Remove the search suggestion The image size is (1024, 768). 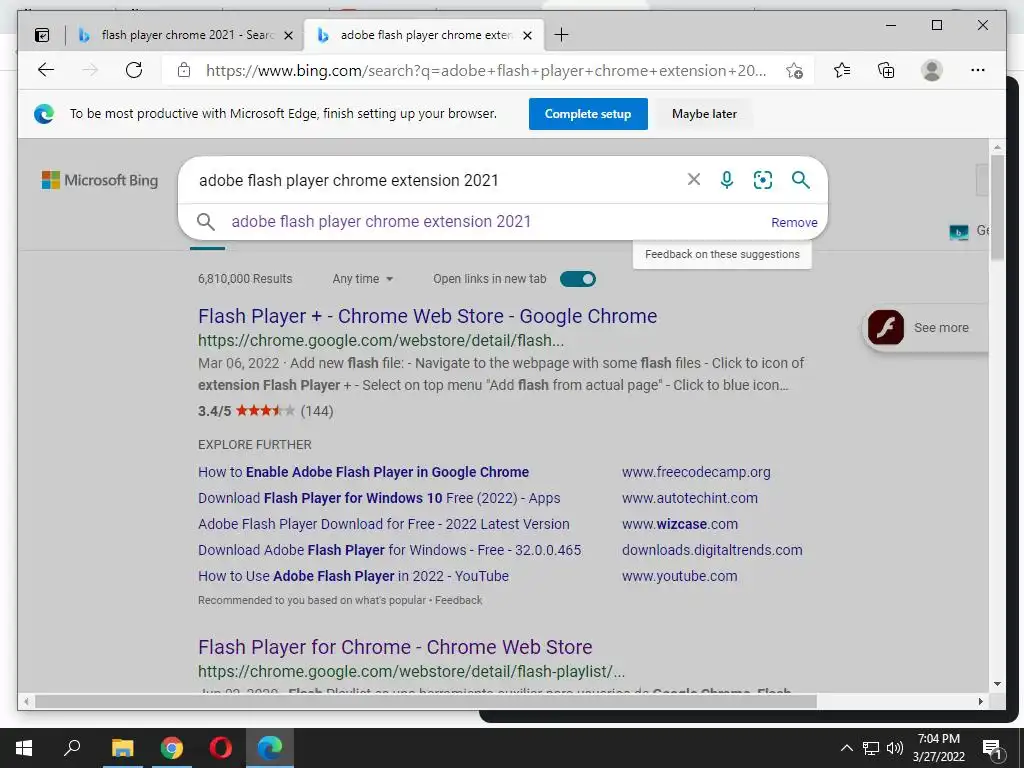(794, 223)
